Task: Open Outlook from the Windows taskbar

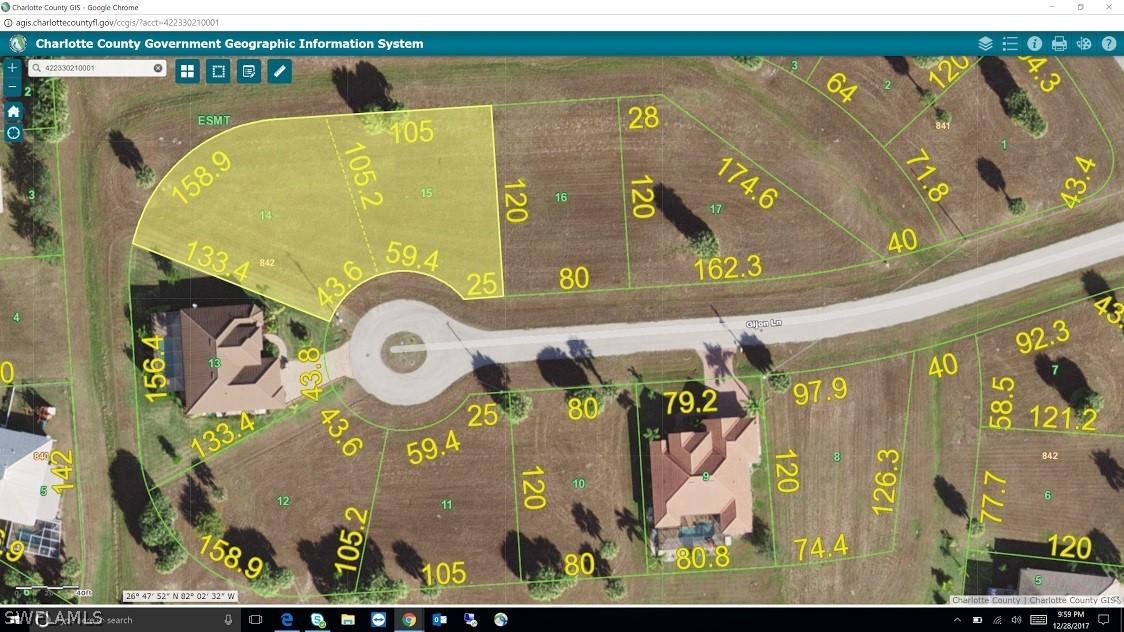Action: click(439, 620)
